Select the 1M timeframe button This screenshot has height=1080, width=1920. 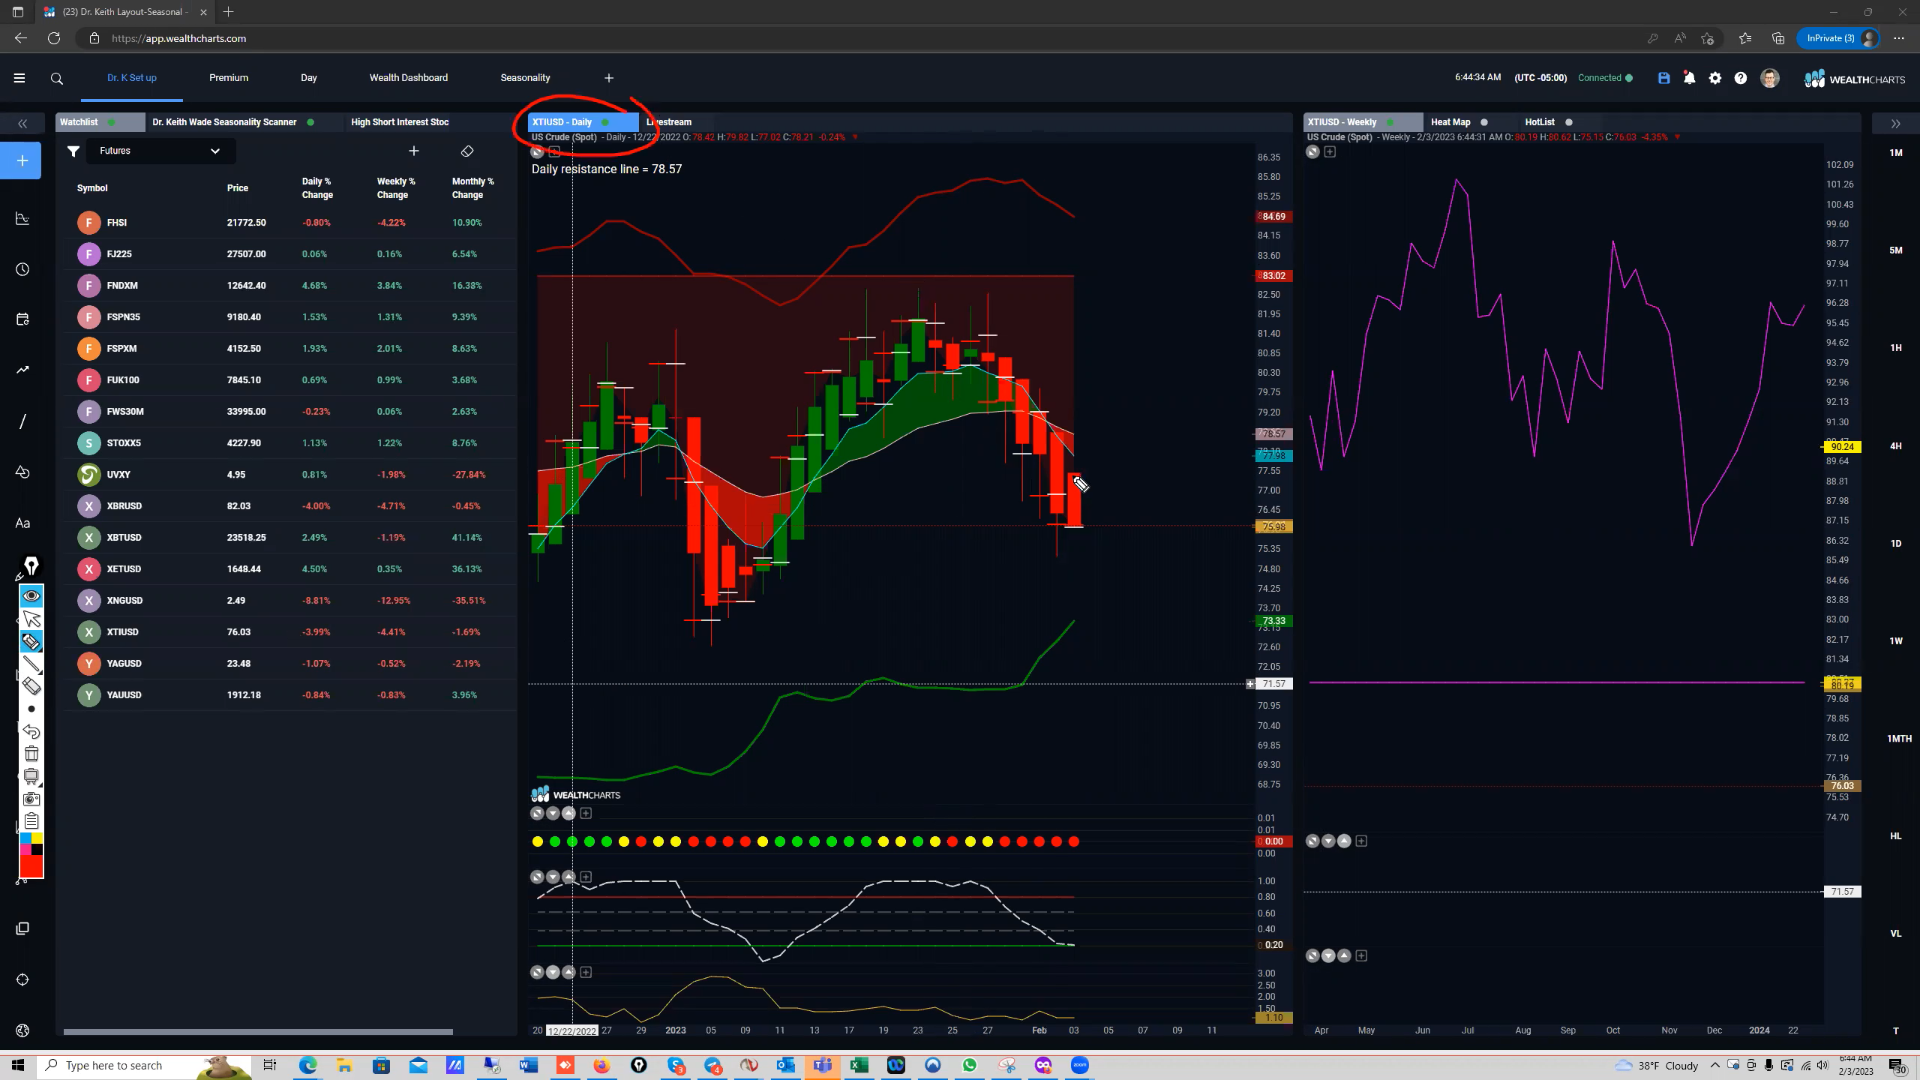[x=1896, y=153]
